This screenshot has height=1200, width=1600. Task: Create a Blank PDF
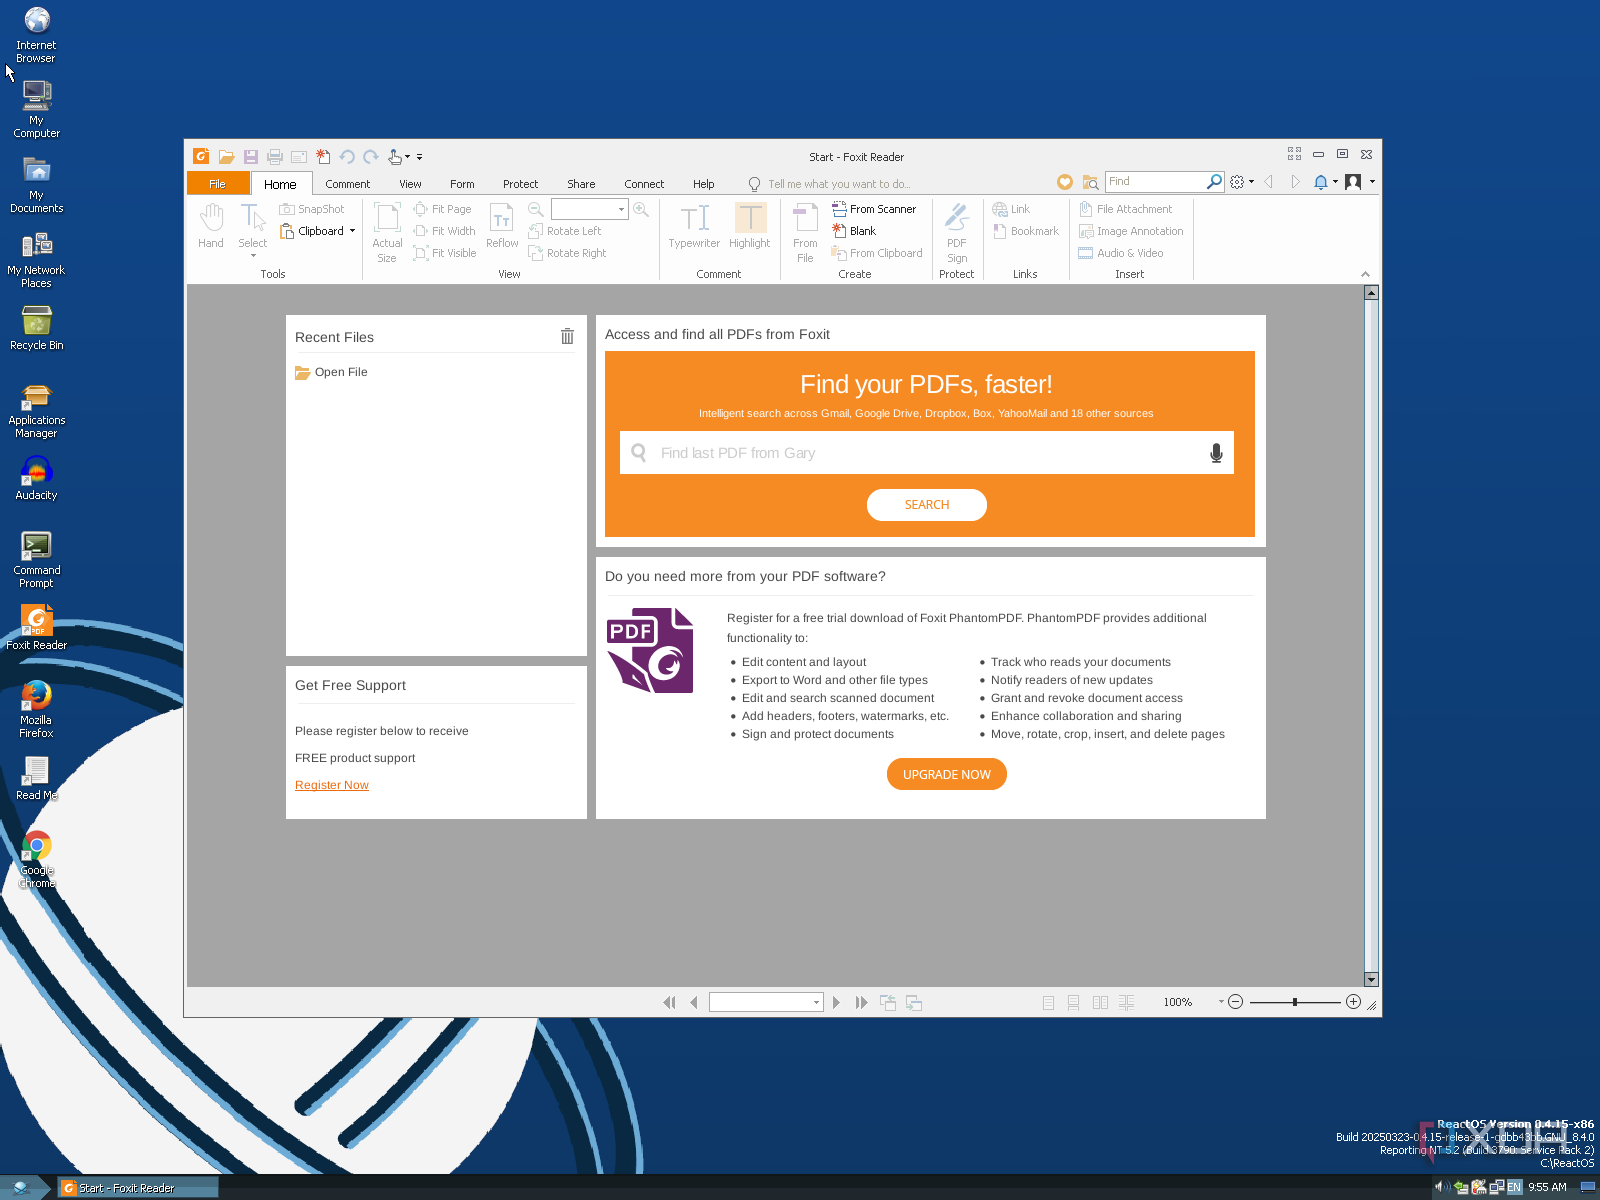(x=853, y=231)
